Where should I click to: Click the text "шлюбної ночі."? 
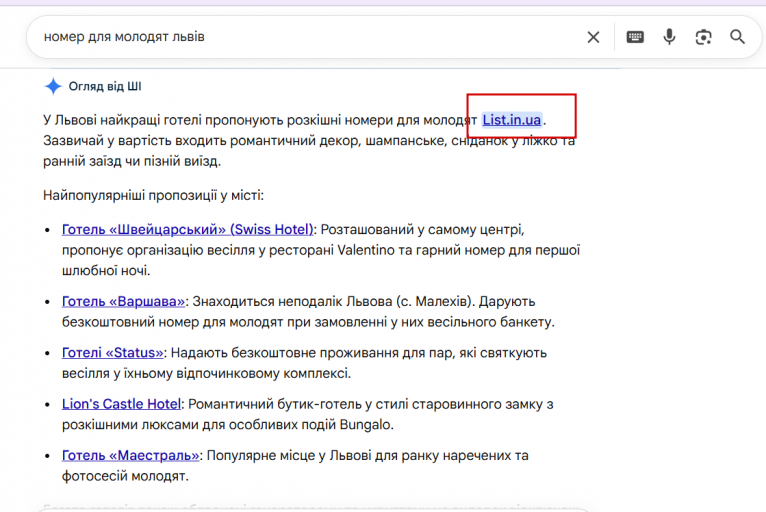tap(106, 271)
